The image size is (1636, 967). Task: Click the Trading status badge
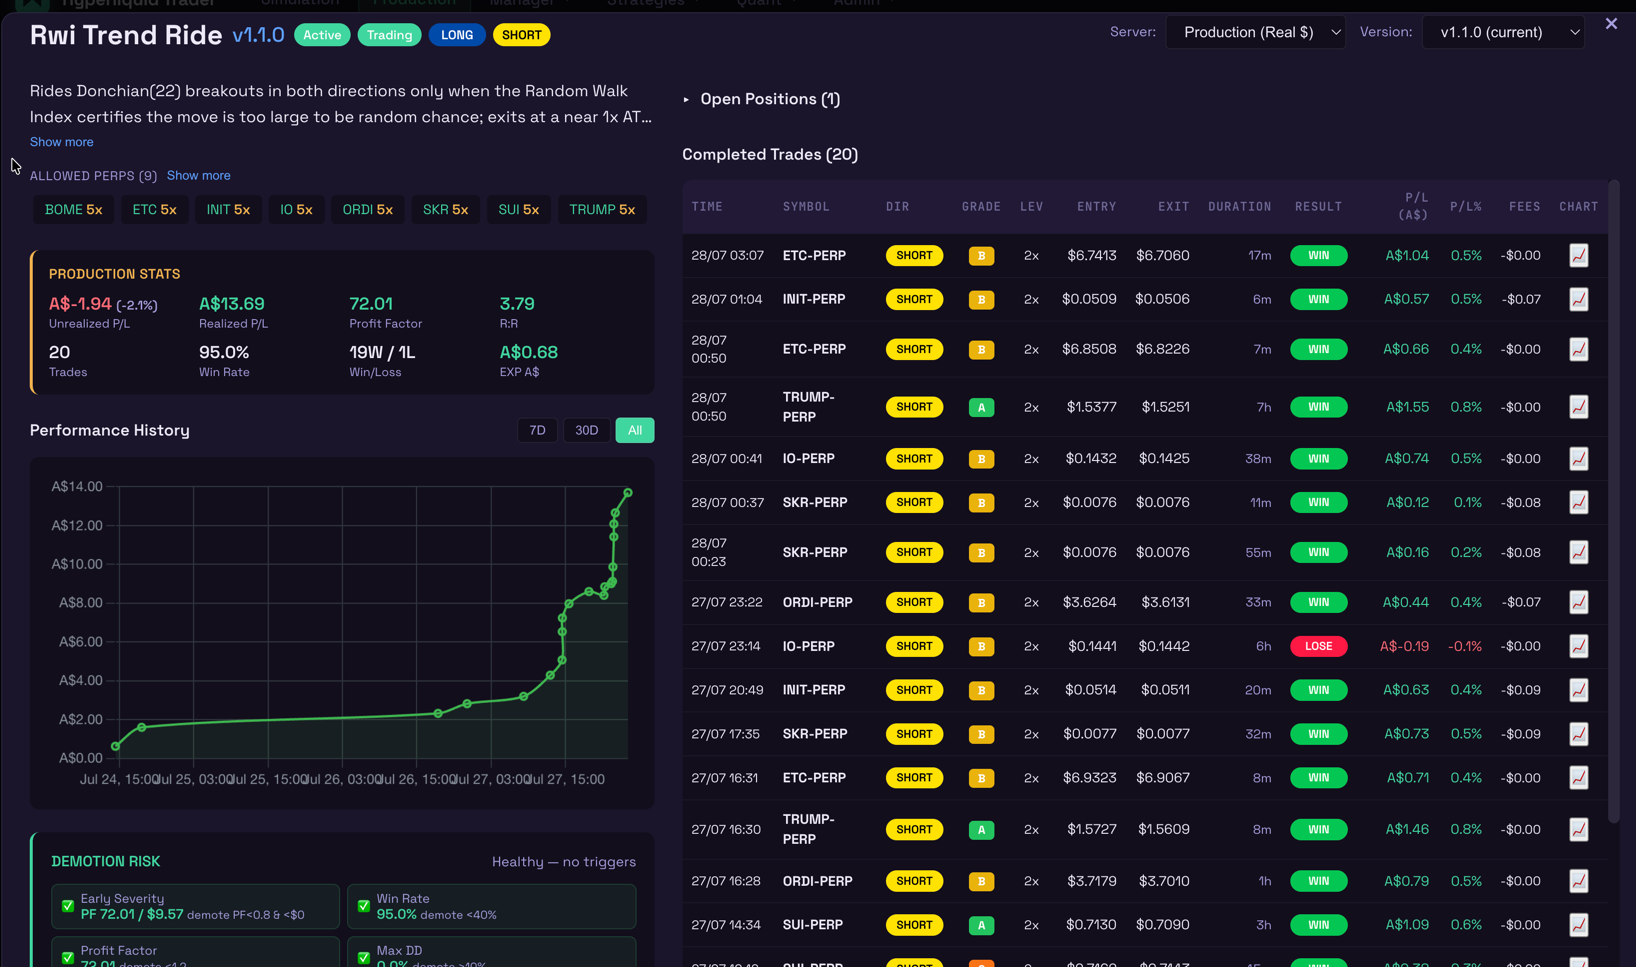(x=389, y=35)
